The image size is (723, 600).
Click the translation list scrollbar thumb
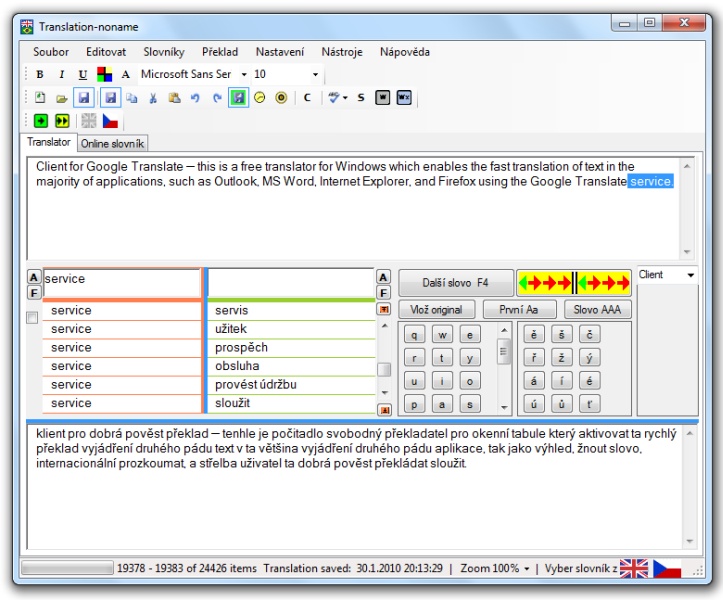pyautogui.click(x=384, y=369)
